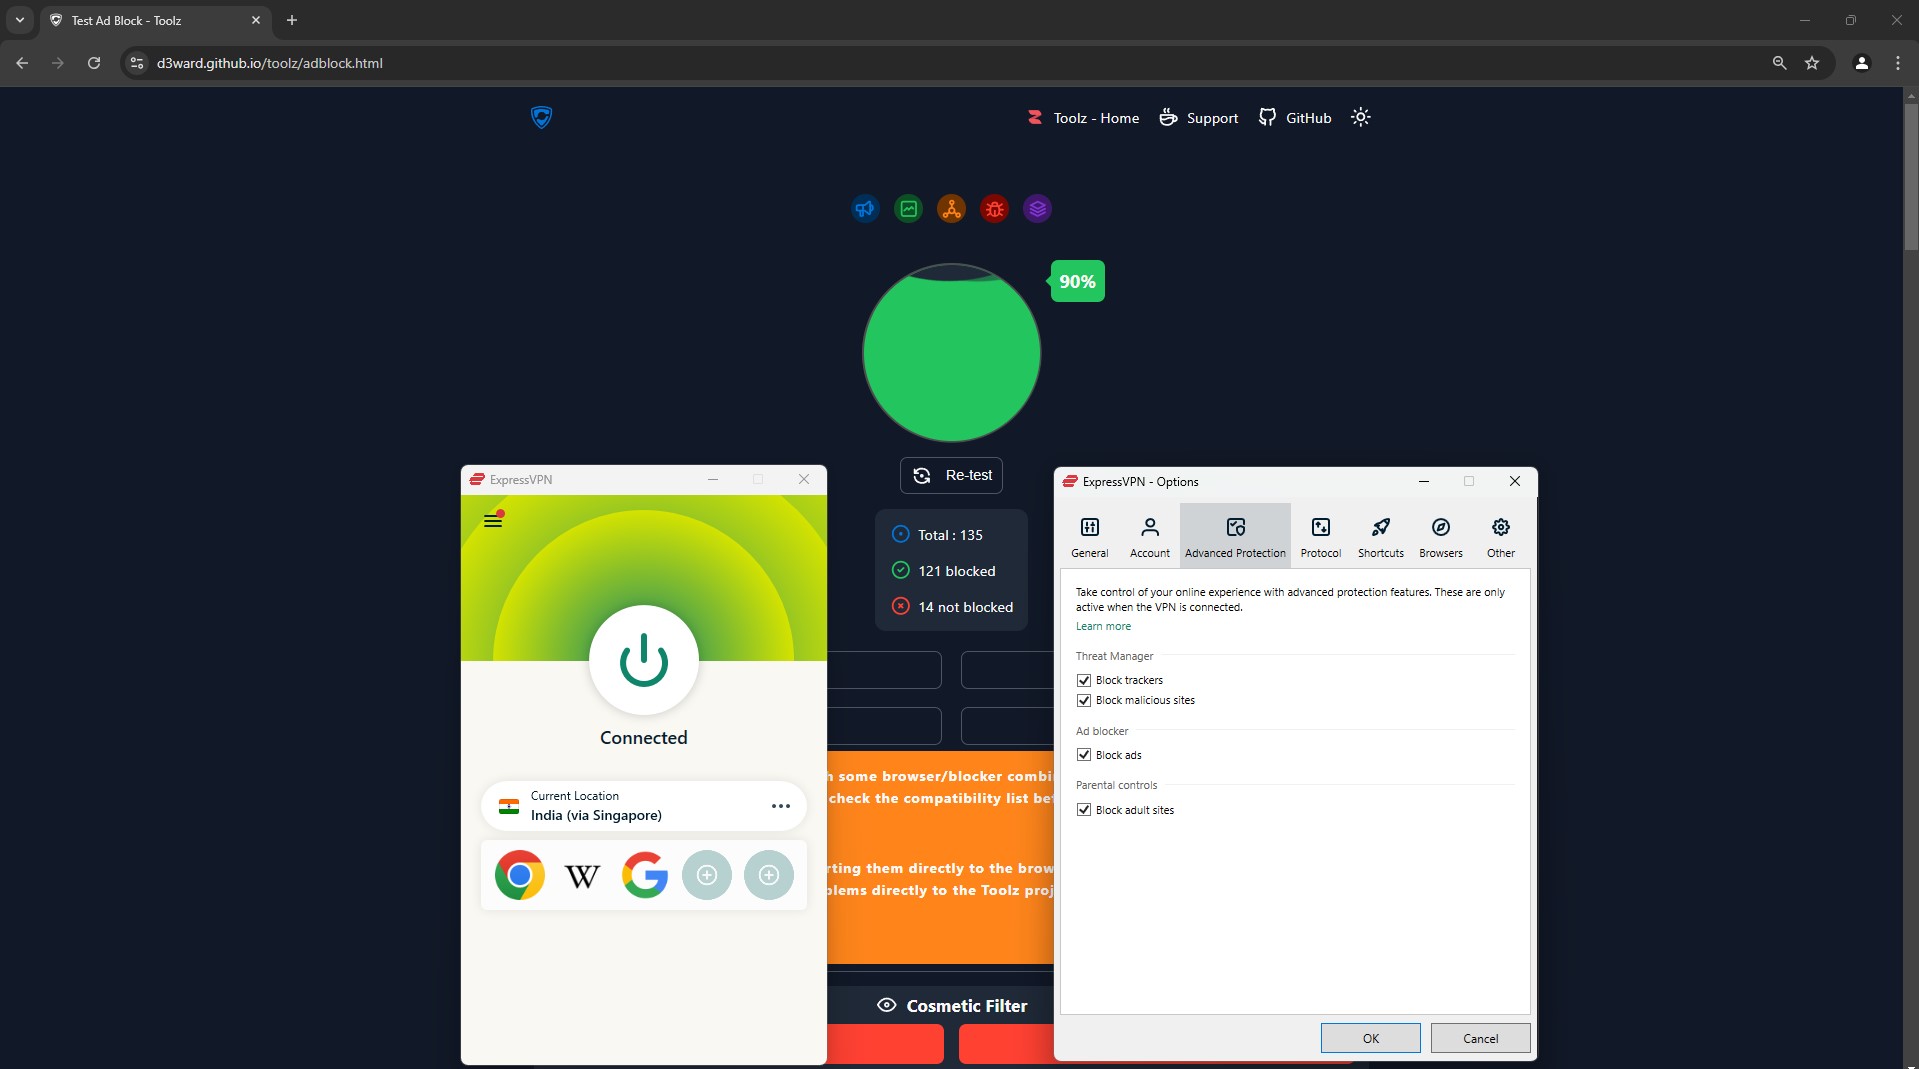Switch to the General options tab
Screen dimensions: 1919x1069
(1089, 536)
